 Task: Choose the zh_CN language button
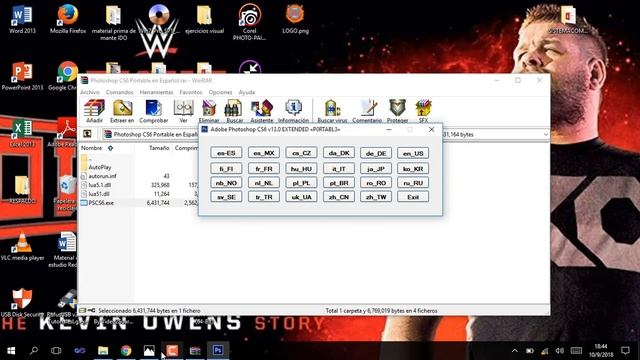(339, 197)
